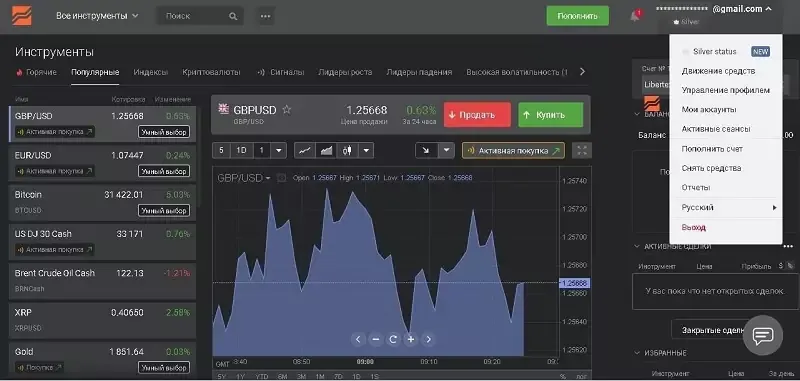The height and width of the screenshot is (381, 800).
Task: Zoom out the chart with minus
Action: point(376,339)
